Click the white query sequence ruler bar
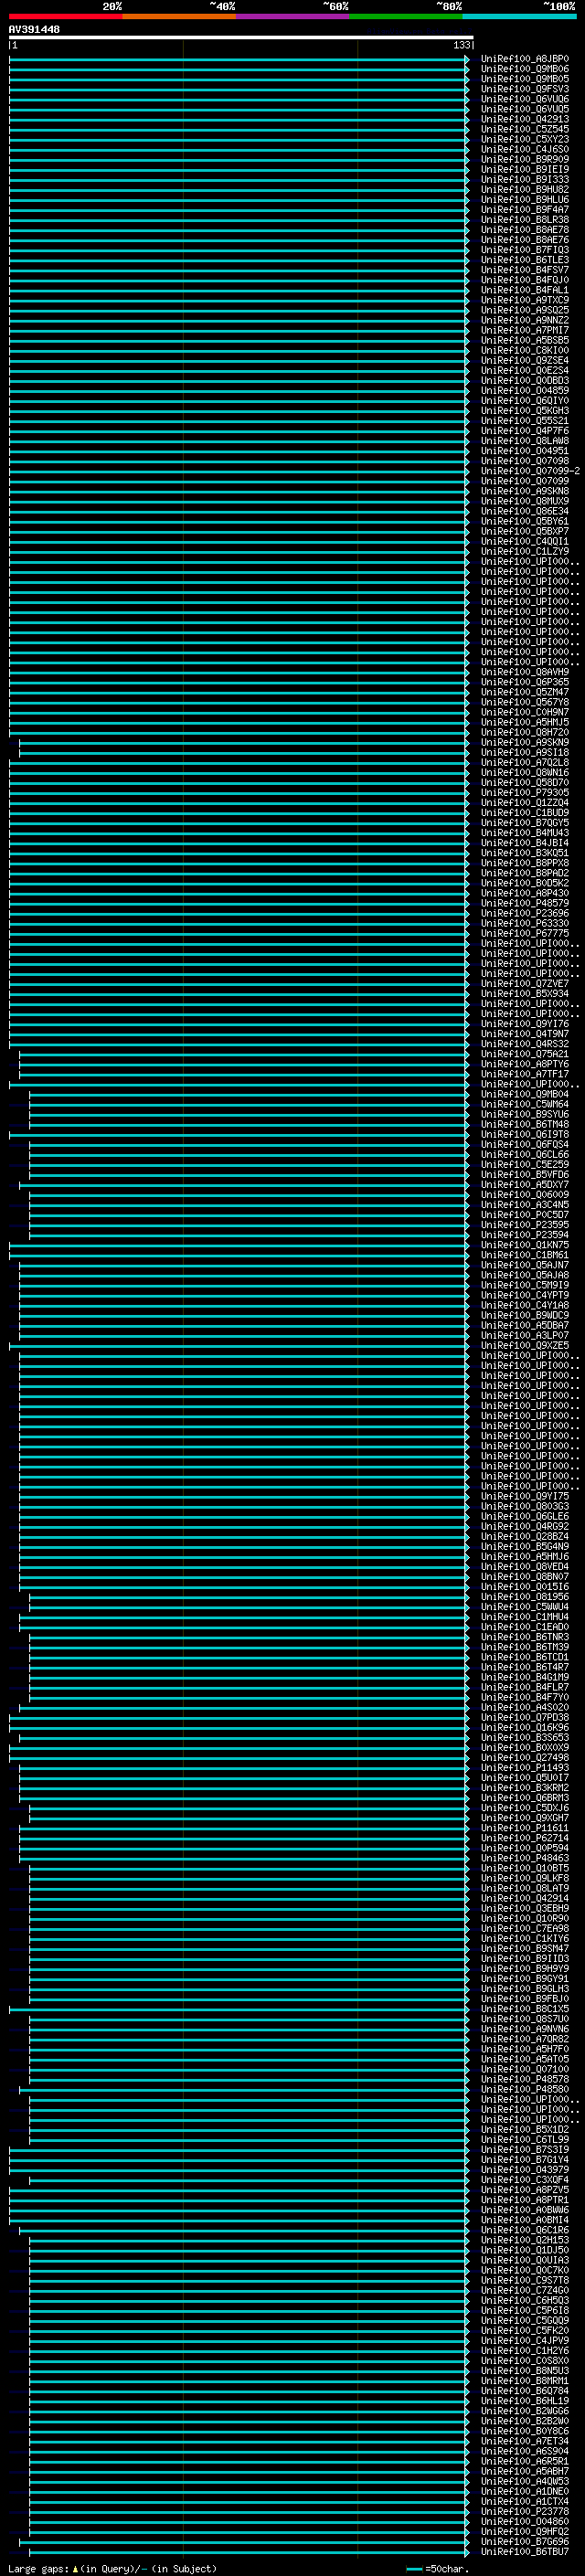The image size is (585, 2576). pos(241,38)
